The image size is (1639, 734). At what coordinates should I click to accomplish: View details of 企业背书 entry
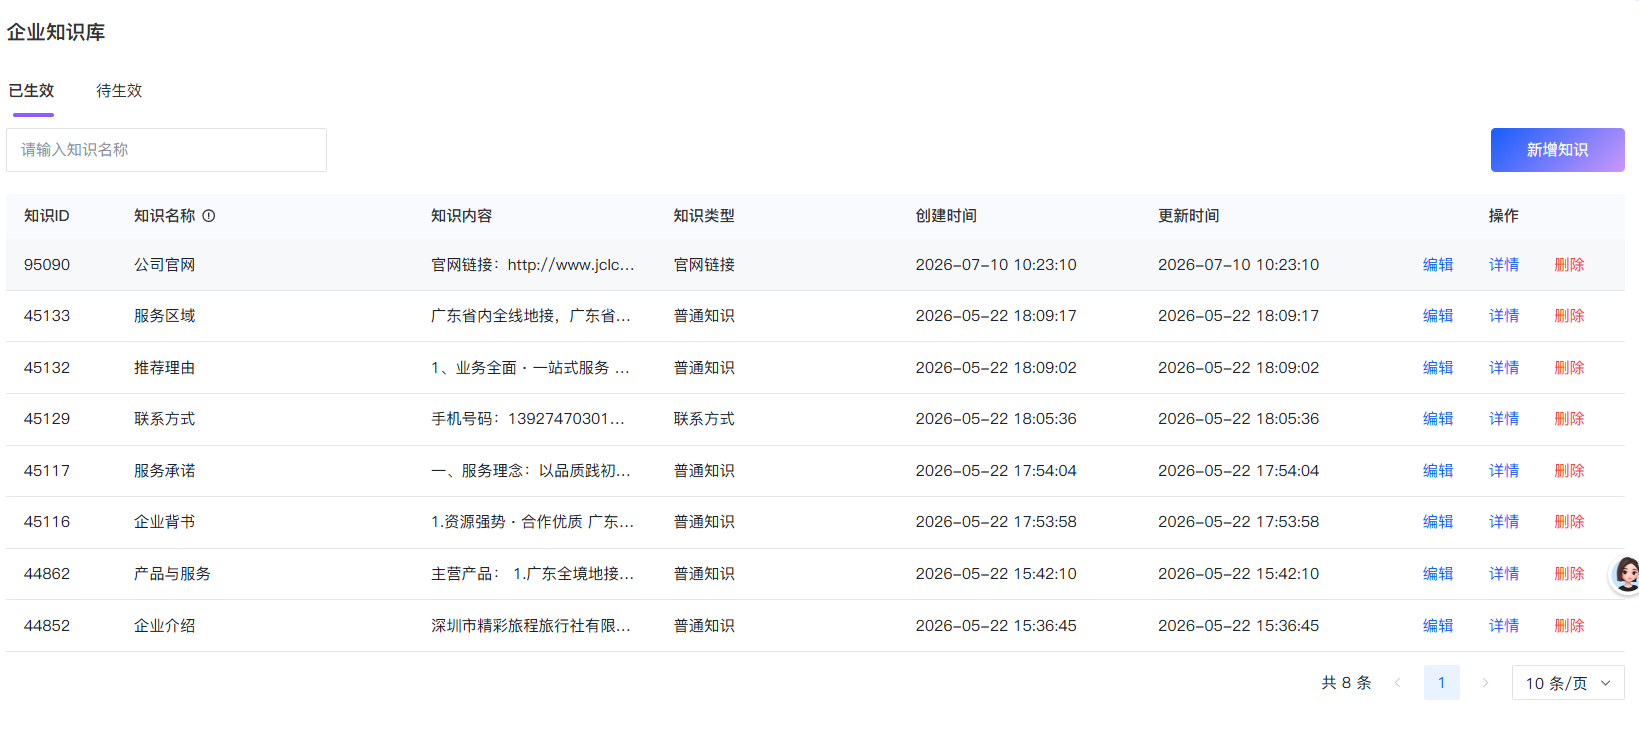coord(1504,522)
